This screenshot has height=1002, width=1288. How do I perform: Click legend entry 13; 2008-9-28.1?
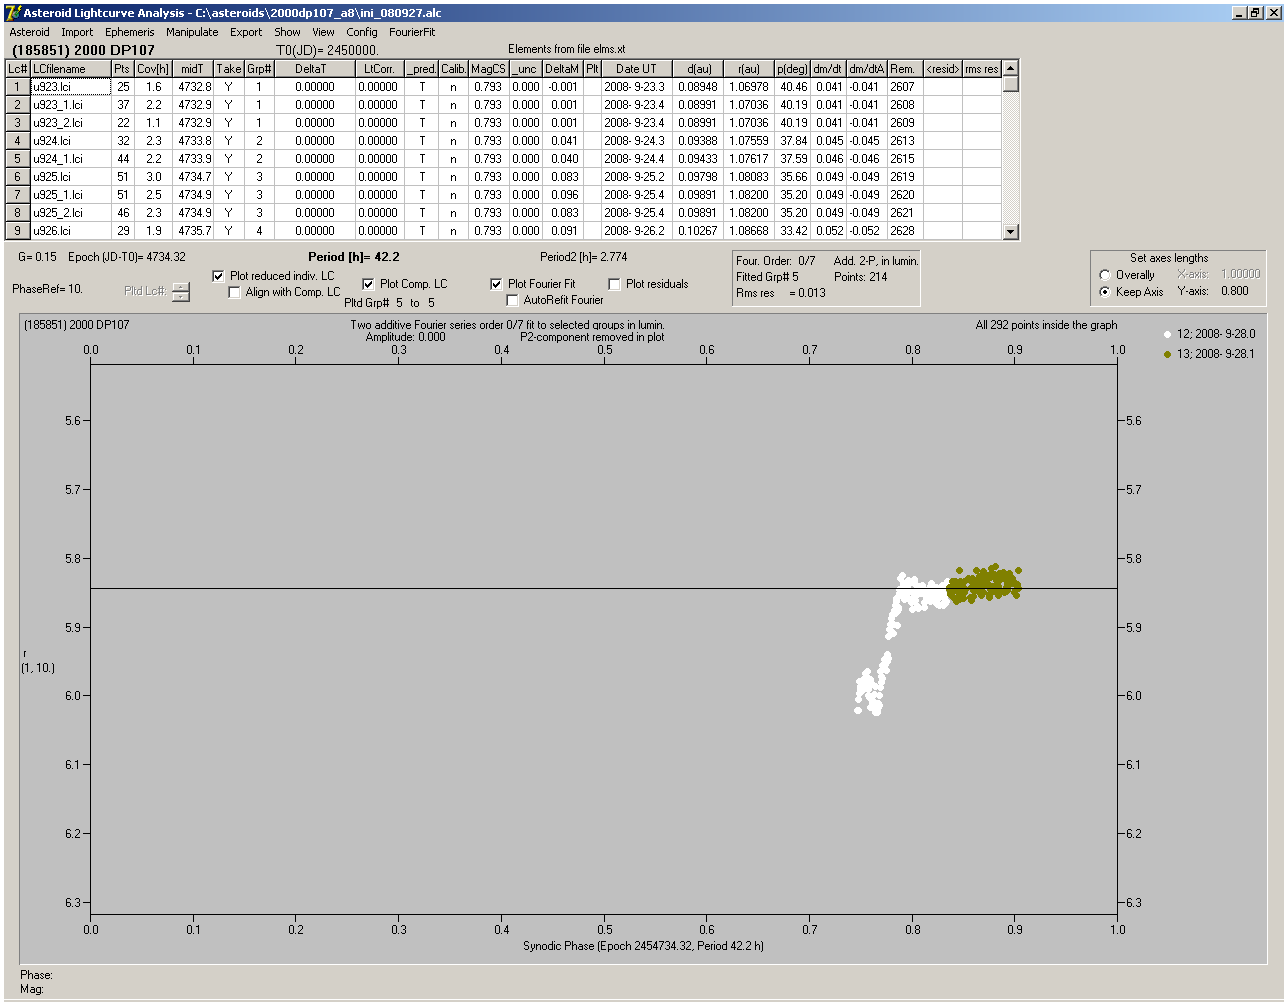click(x=1210, y=354)
